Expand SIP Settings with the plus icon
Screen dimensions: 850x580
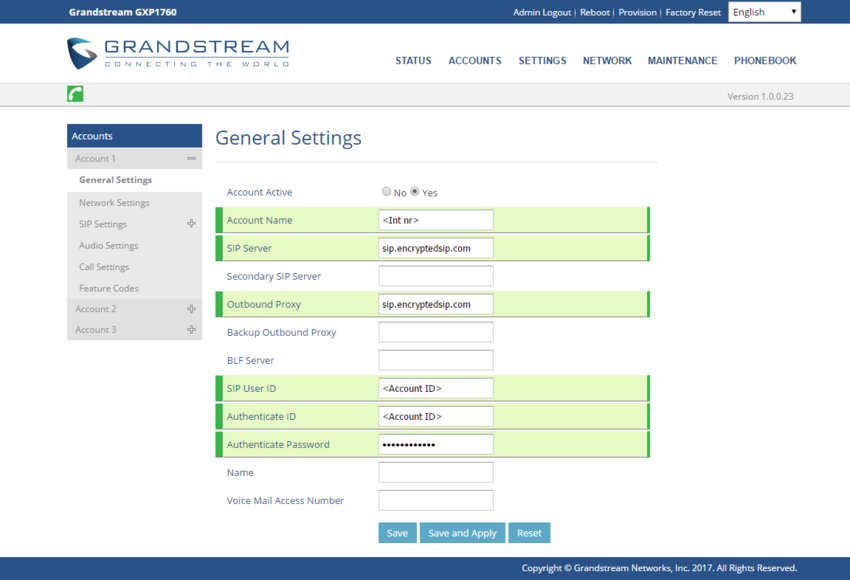191,223
